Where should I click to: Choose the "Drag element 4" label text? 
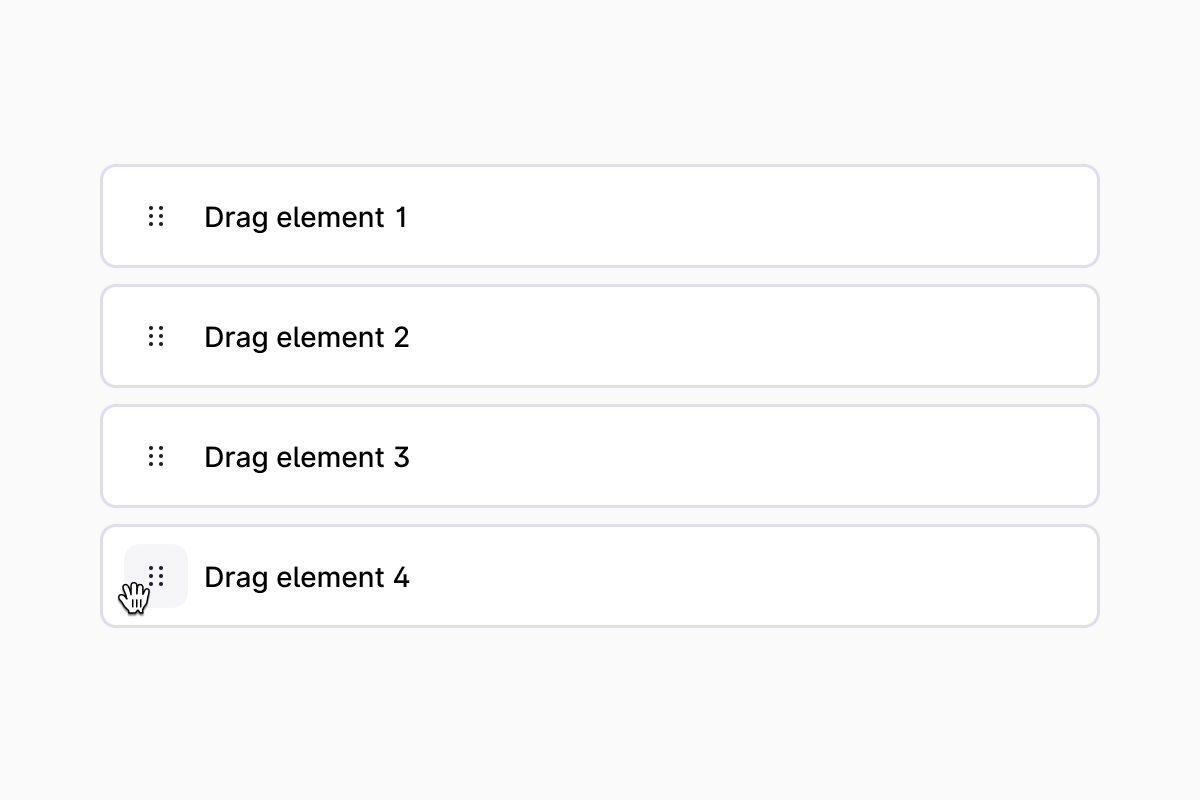306,577
